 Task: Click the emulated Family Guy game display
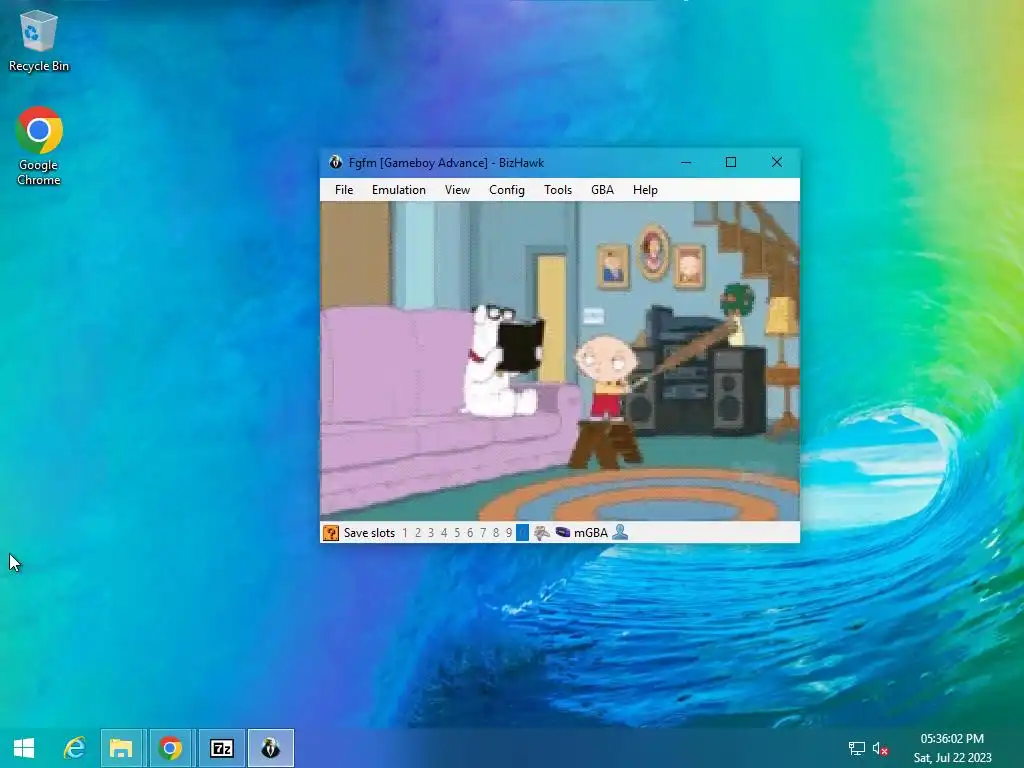coord(560,361)
